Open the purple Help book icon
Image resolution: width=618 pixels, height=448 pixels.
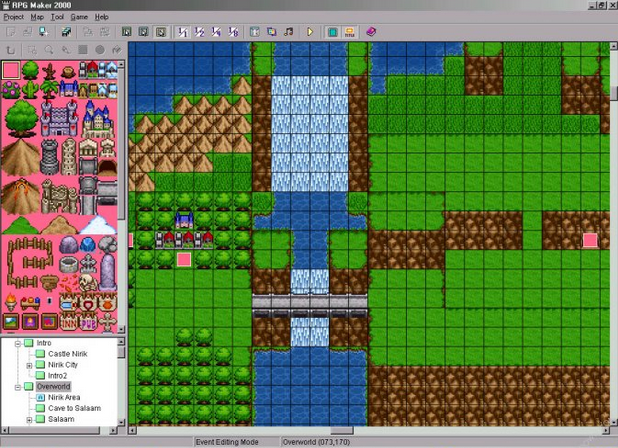[x=371, y=32]
